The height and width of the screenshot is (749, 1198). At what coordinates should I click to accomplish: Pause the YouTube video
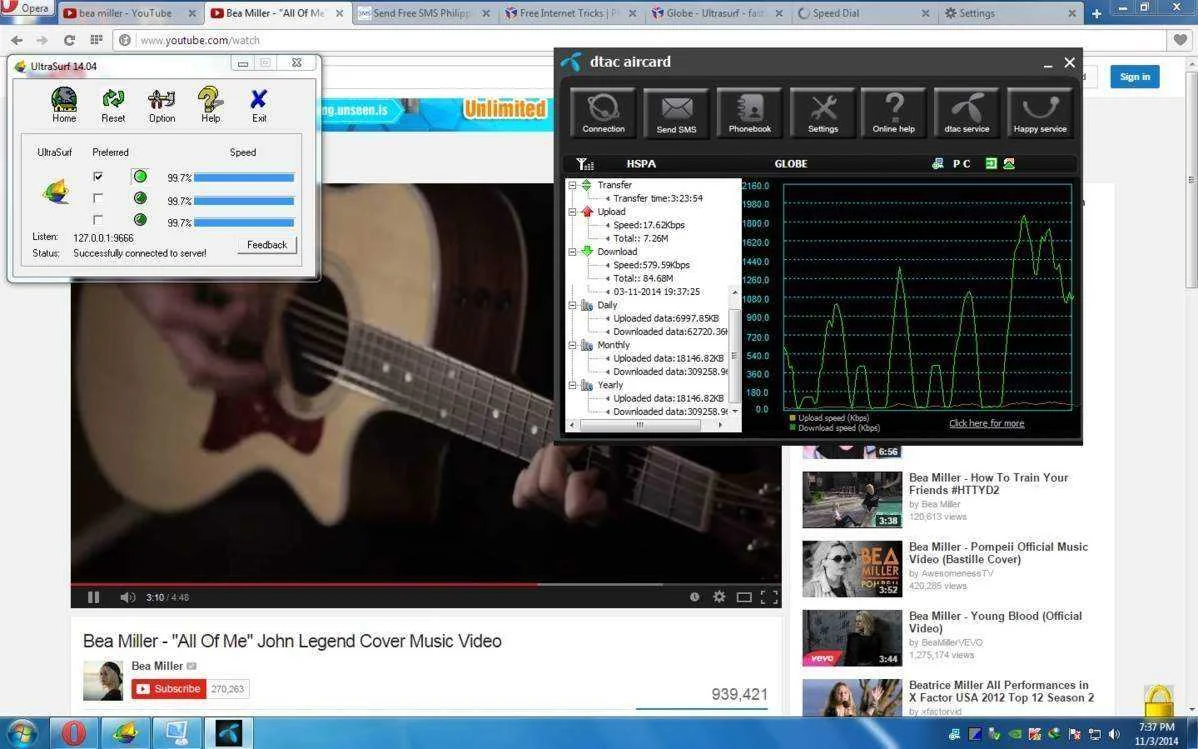pos(93,597)
